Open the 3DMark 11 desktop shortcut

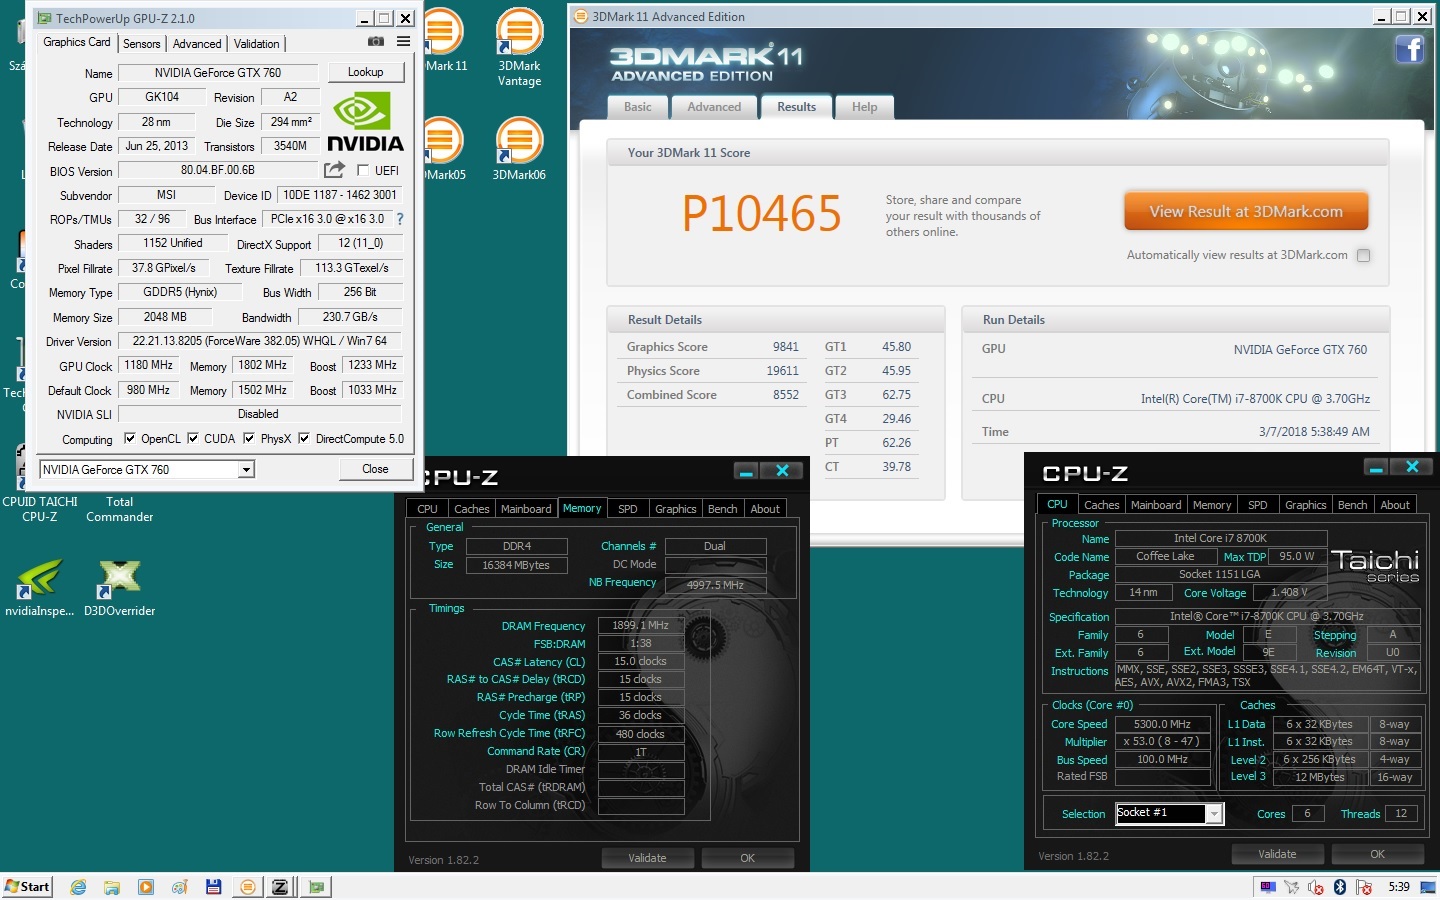point(445,40)
